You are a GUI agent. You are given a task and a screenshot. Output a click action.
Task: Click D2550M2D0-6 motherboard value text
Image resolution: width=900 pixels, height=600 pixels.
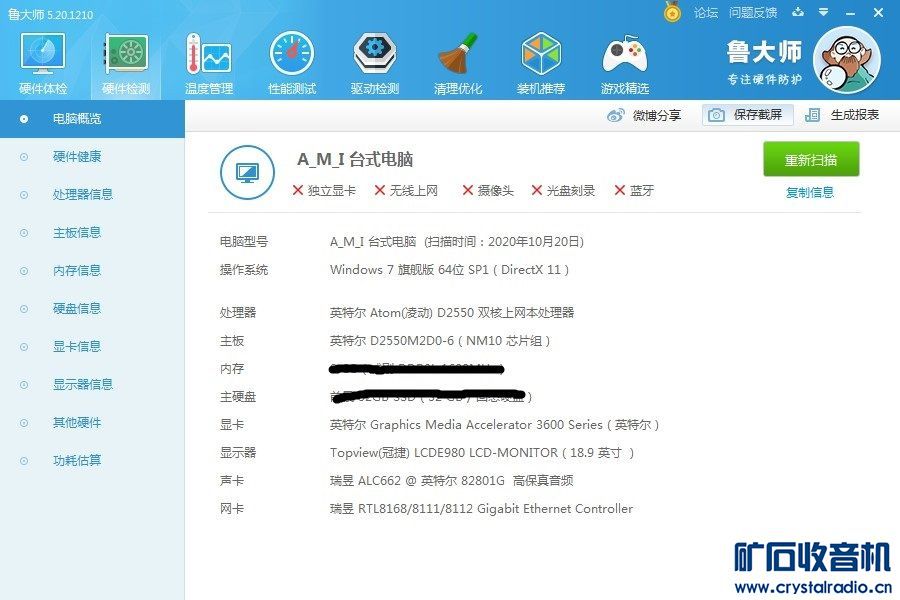click(x=440, y=341)
